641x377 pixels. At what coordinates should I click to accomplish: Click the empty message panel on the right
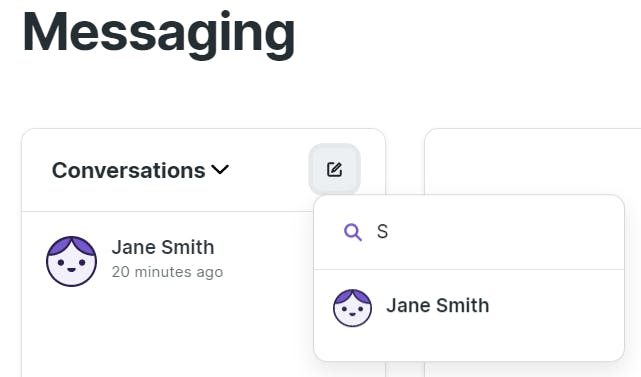(x=533, y=164)
